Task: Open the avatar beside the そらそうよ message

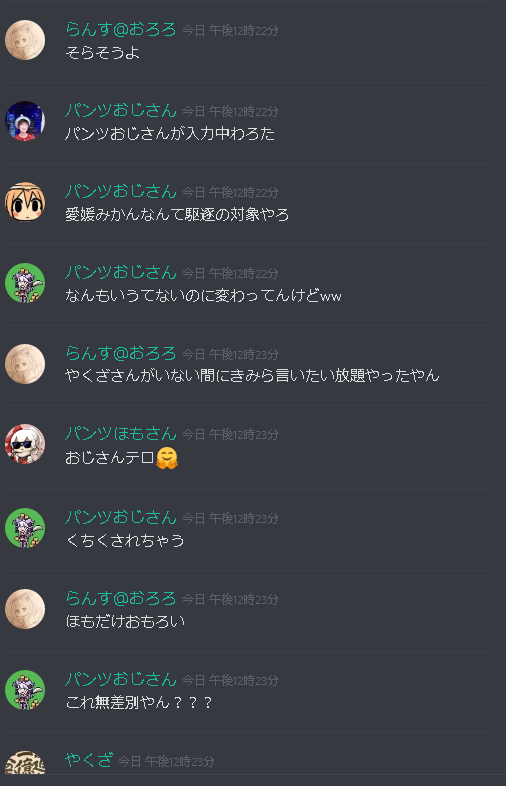Action: (x=25, y=40)
